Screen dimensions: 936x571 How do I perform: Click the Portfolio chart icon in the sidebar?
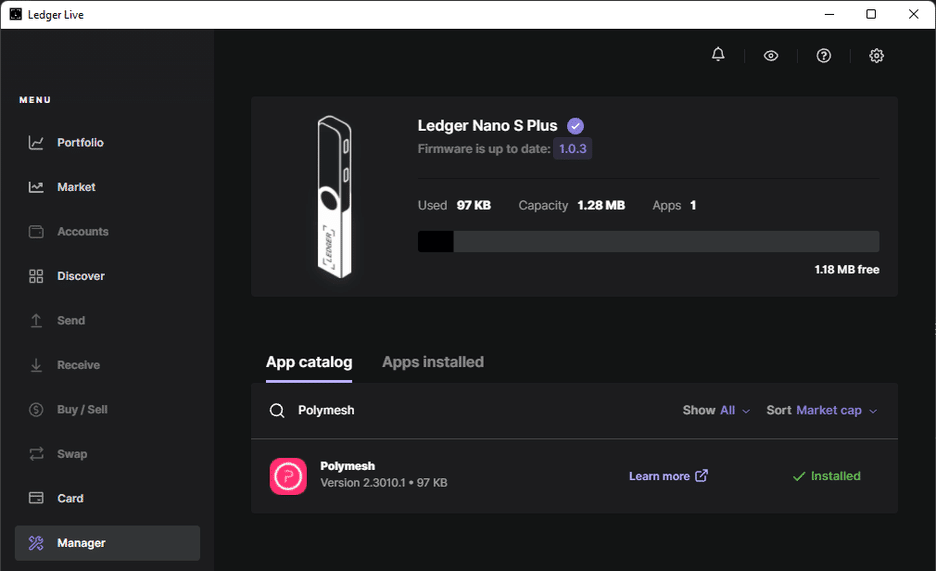36,143
